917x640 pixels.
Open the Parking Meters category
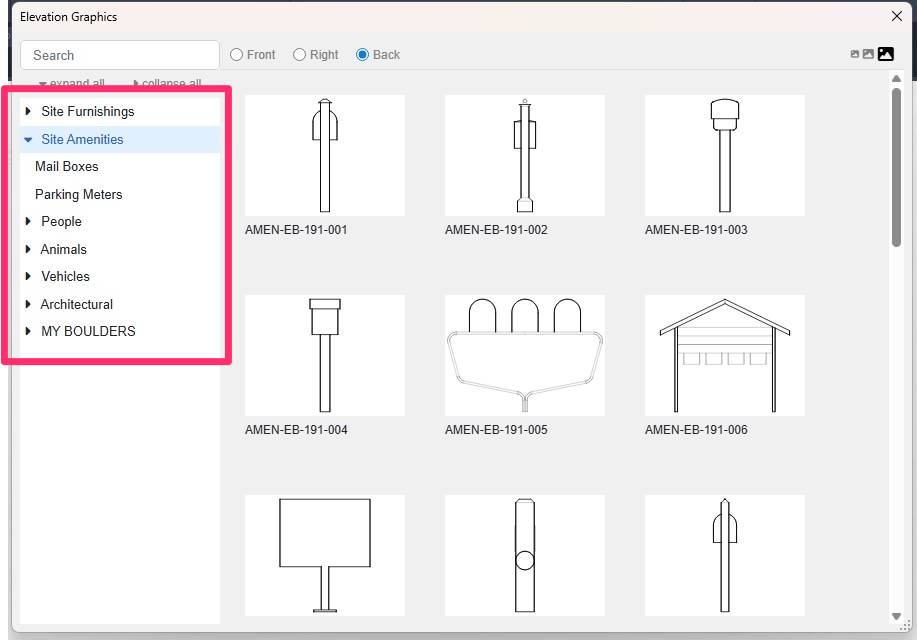pyautogui.click(x=78, y=194)
